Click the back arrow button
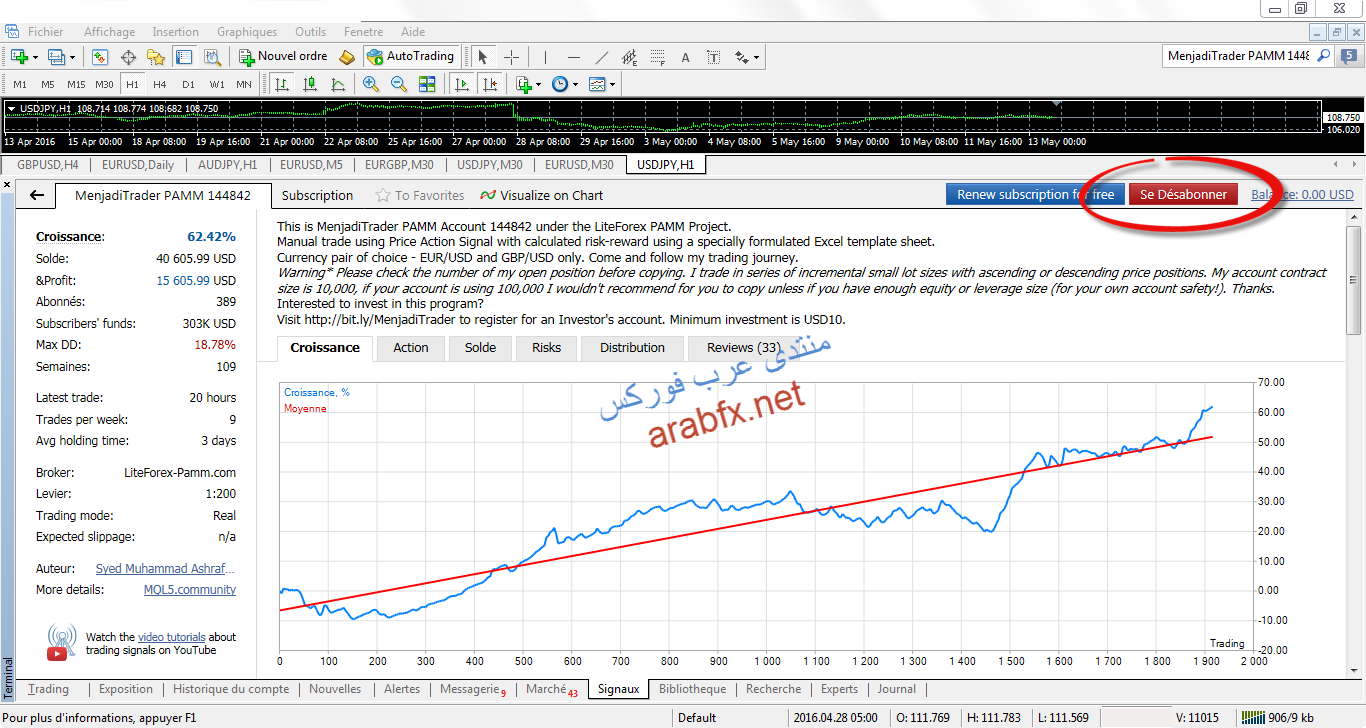The width and height of the screenshot is (1366, 728). pyautogui.click(x=37, y=196)
